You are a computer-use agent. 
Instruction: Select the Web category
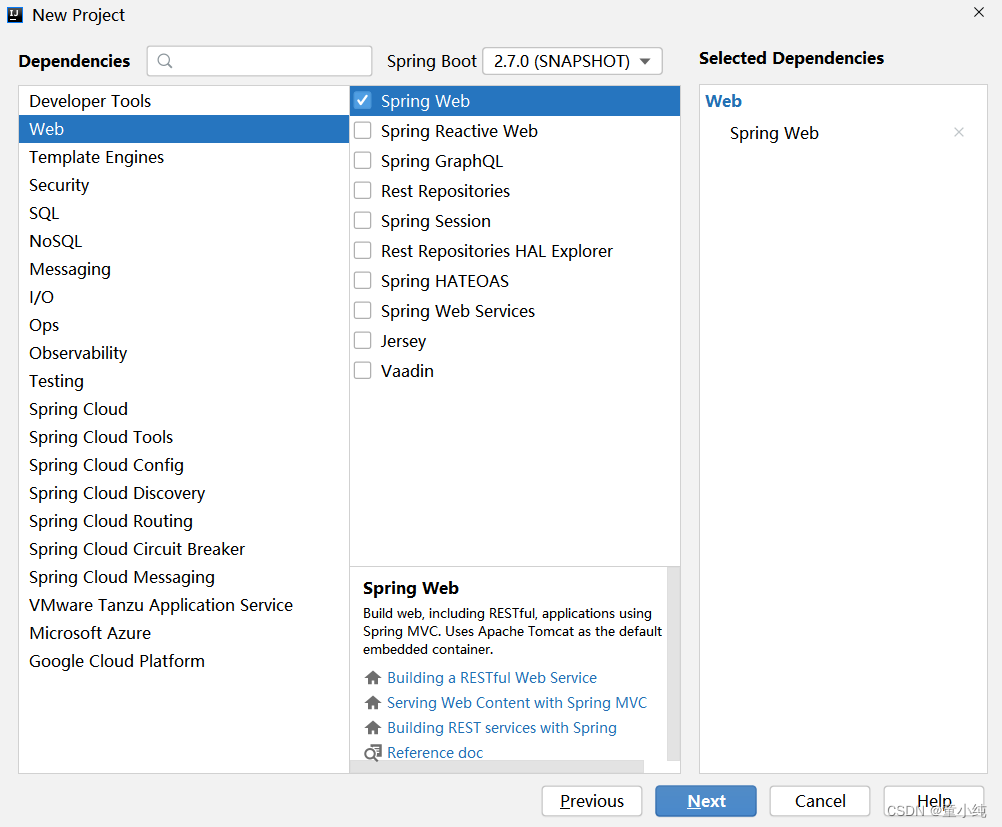(184, 129)
